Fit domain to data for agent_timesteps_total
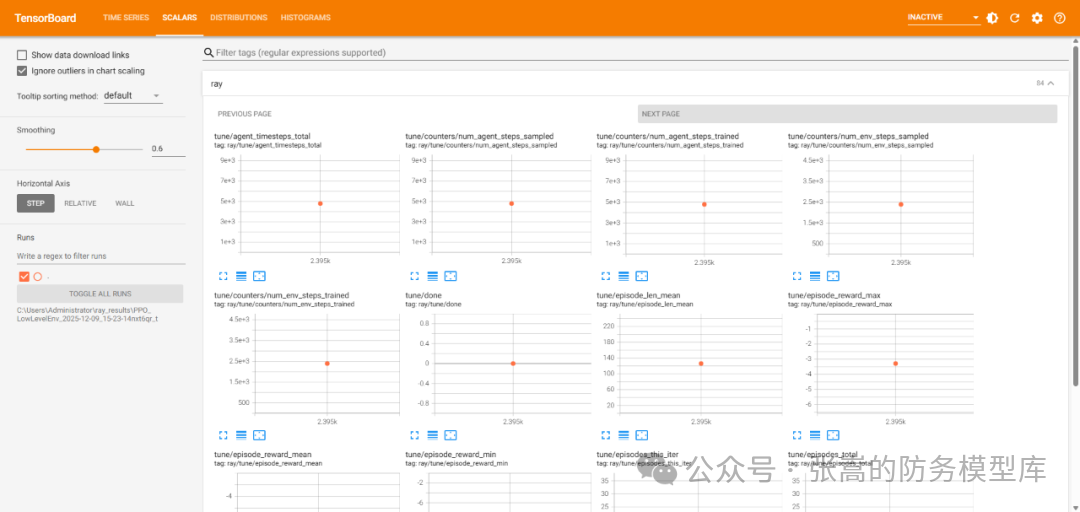The image size is (1080, 512). (x=259, y=276)
